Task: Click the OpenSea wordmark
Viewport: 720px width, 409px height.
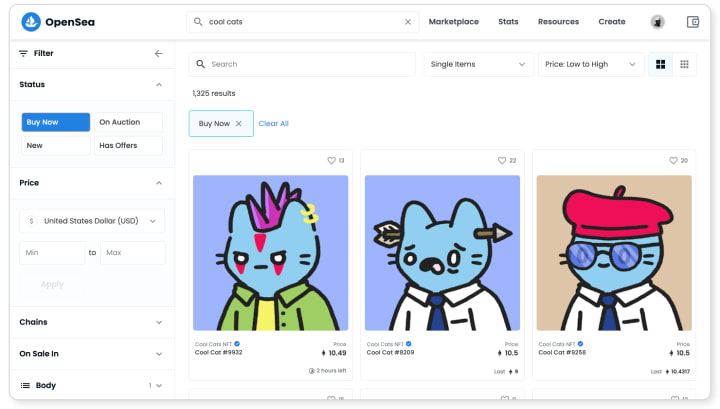Action: click(70, 22)
